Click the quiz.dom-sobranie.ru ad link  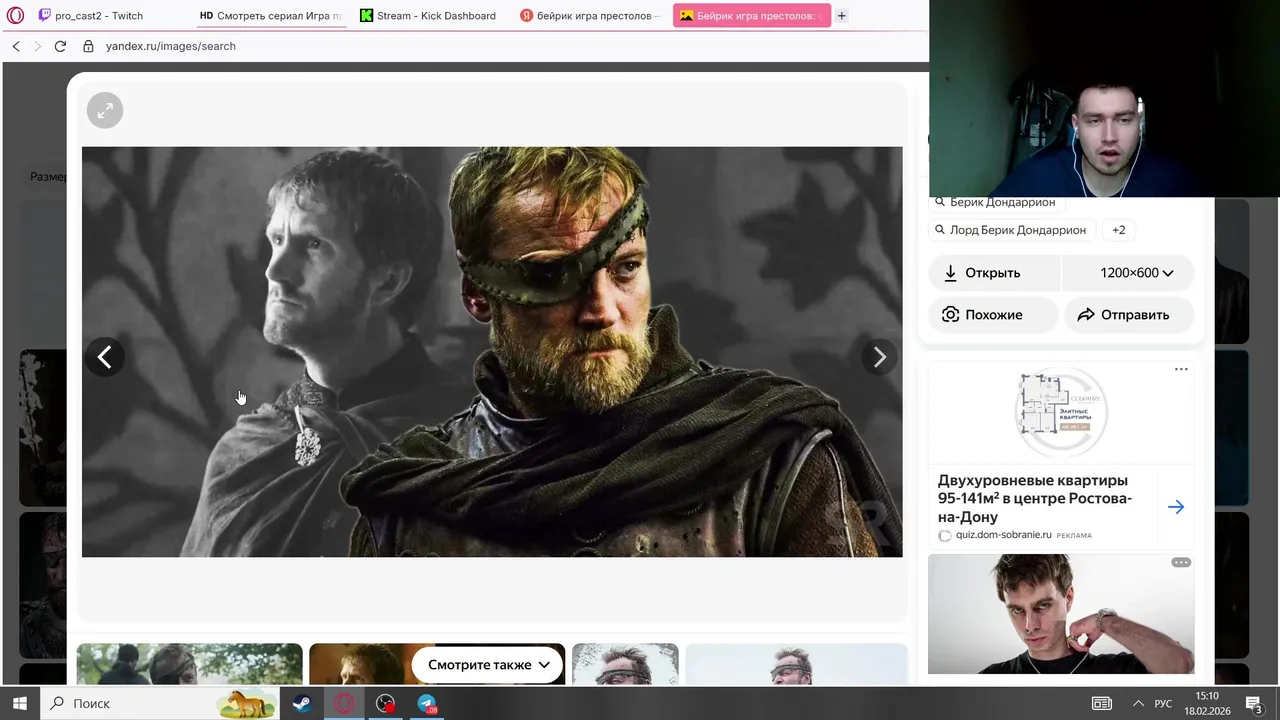point(1003,535)
